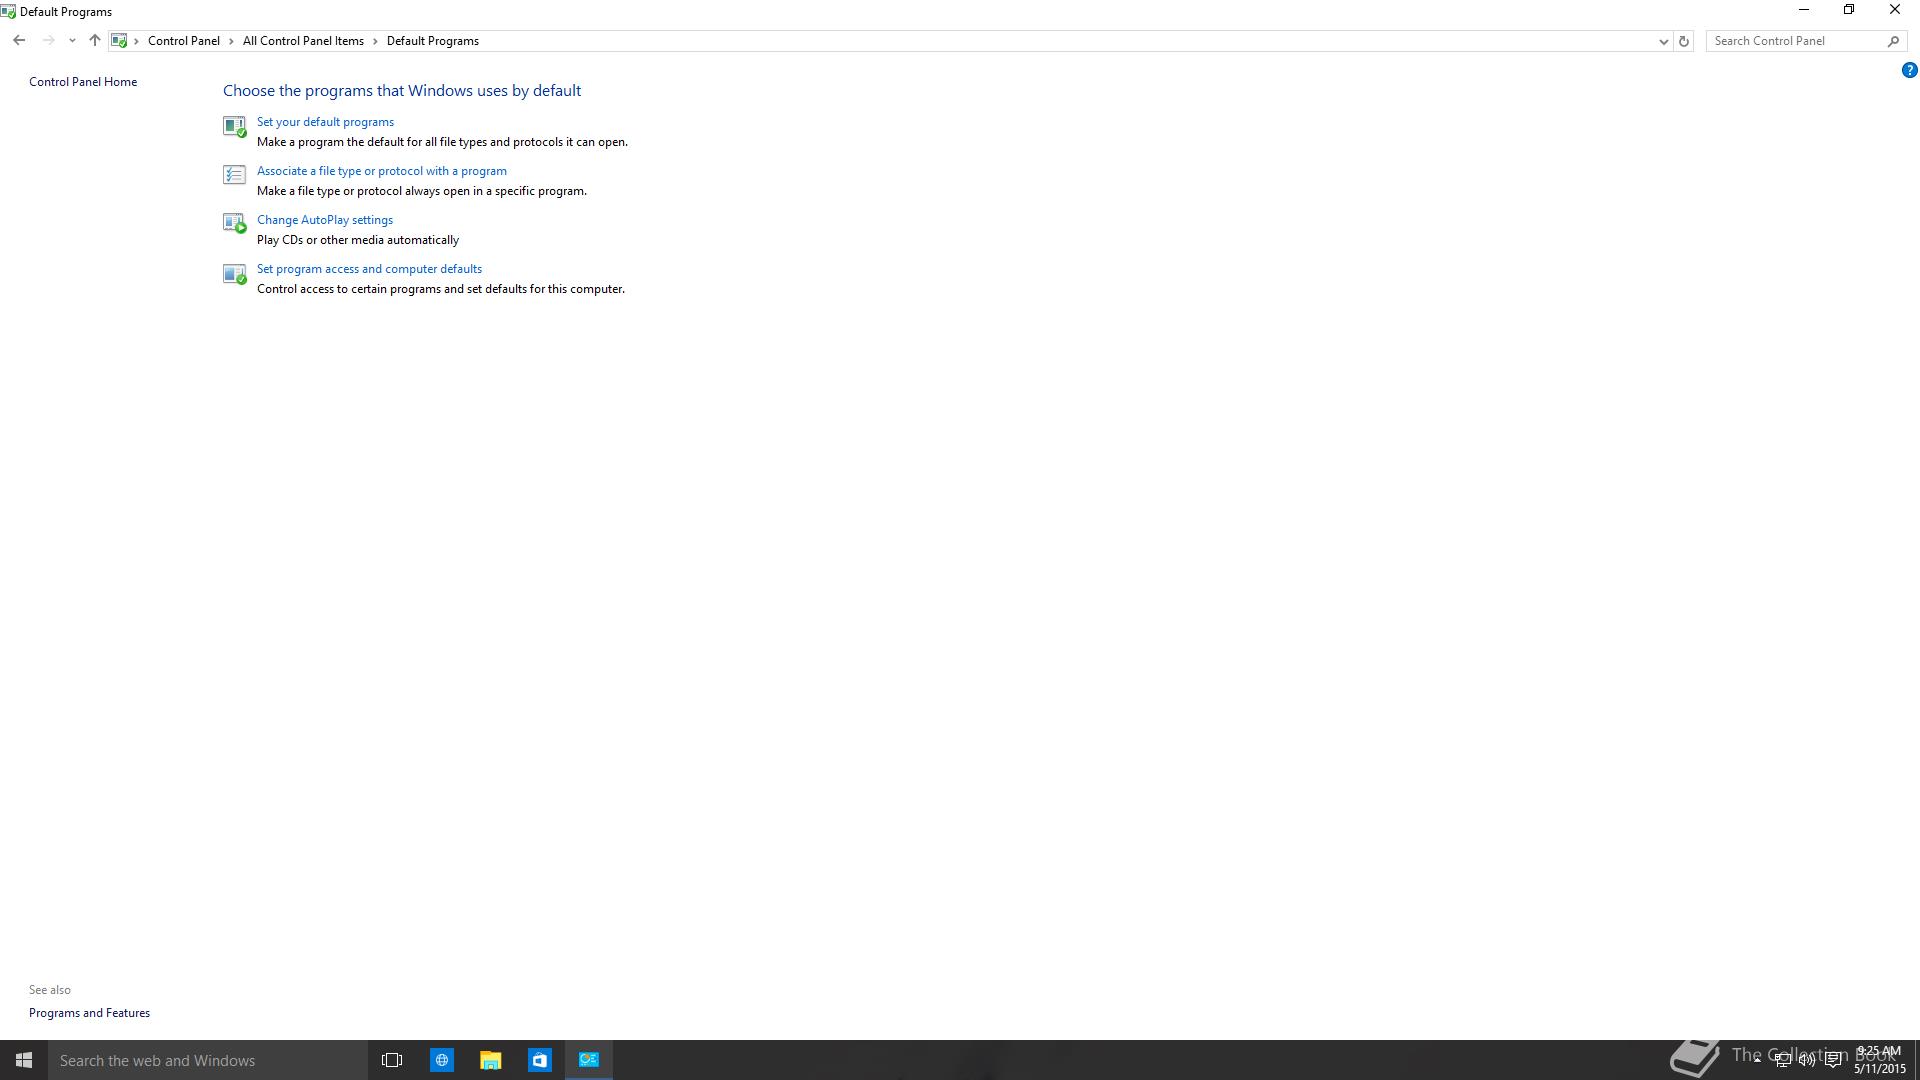Minimize the Default Programs window

(x=1804, y=10)
